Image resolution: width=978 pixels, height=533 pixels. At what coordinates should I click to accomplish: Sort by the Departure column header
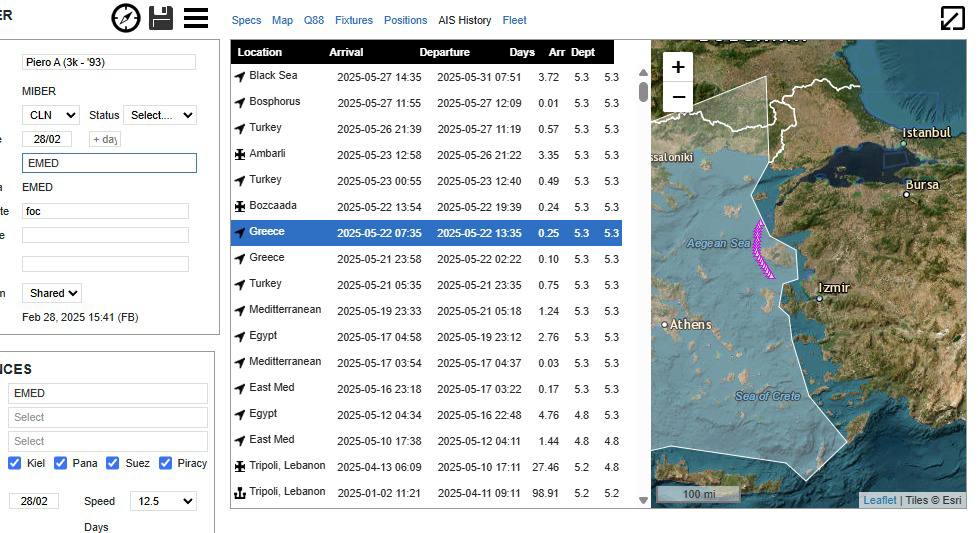[x=444, y=52]
